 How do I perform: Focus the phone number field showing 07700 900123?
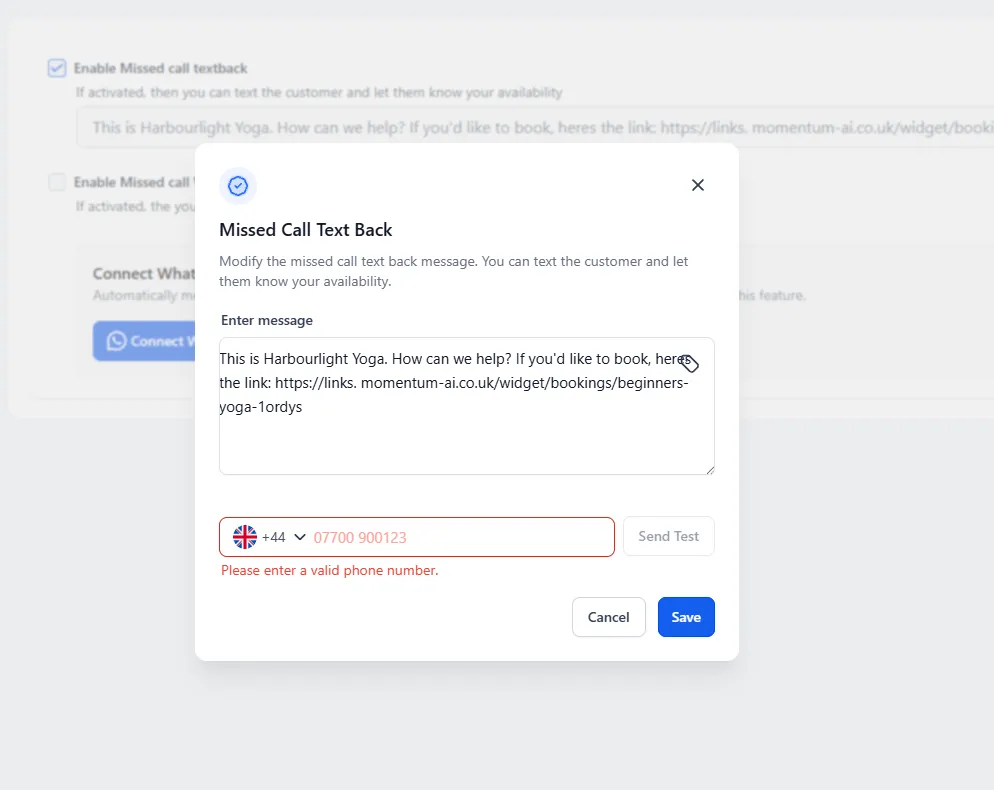(461, 537)
